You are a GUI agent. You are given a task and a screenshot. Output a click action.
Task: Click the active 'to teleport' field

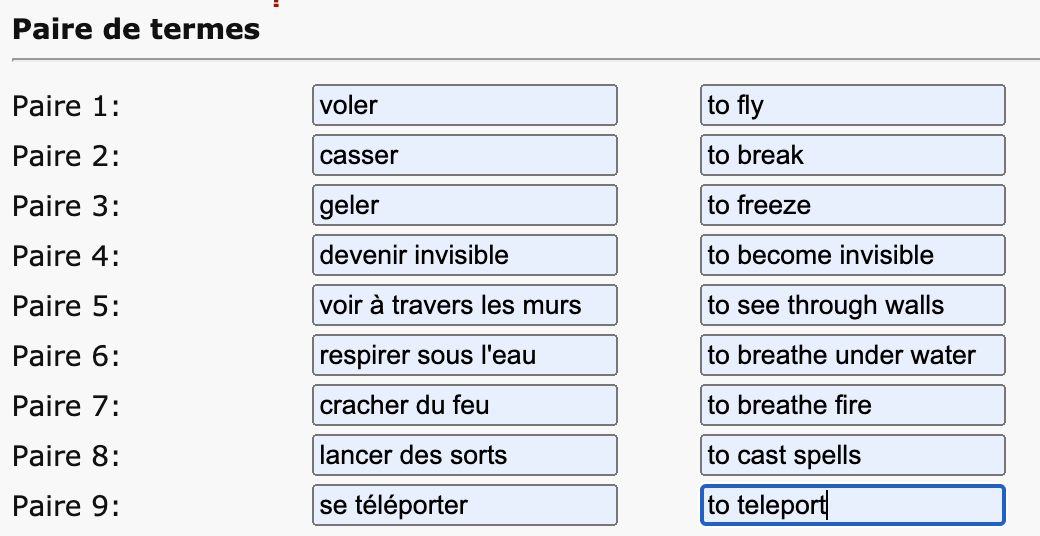(852, 505)
